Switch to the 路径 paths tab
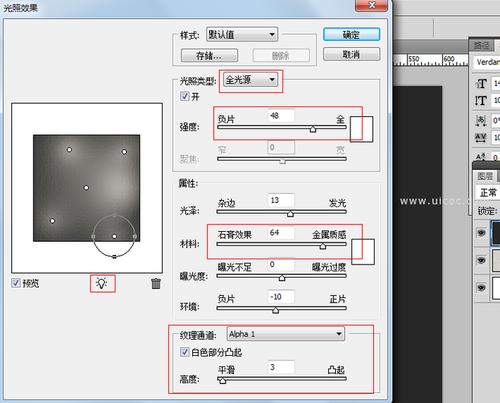The width and height of the screenshot is (500, 403). pos(482,45)
